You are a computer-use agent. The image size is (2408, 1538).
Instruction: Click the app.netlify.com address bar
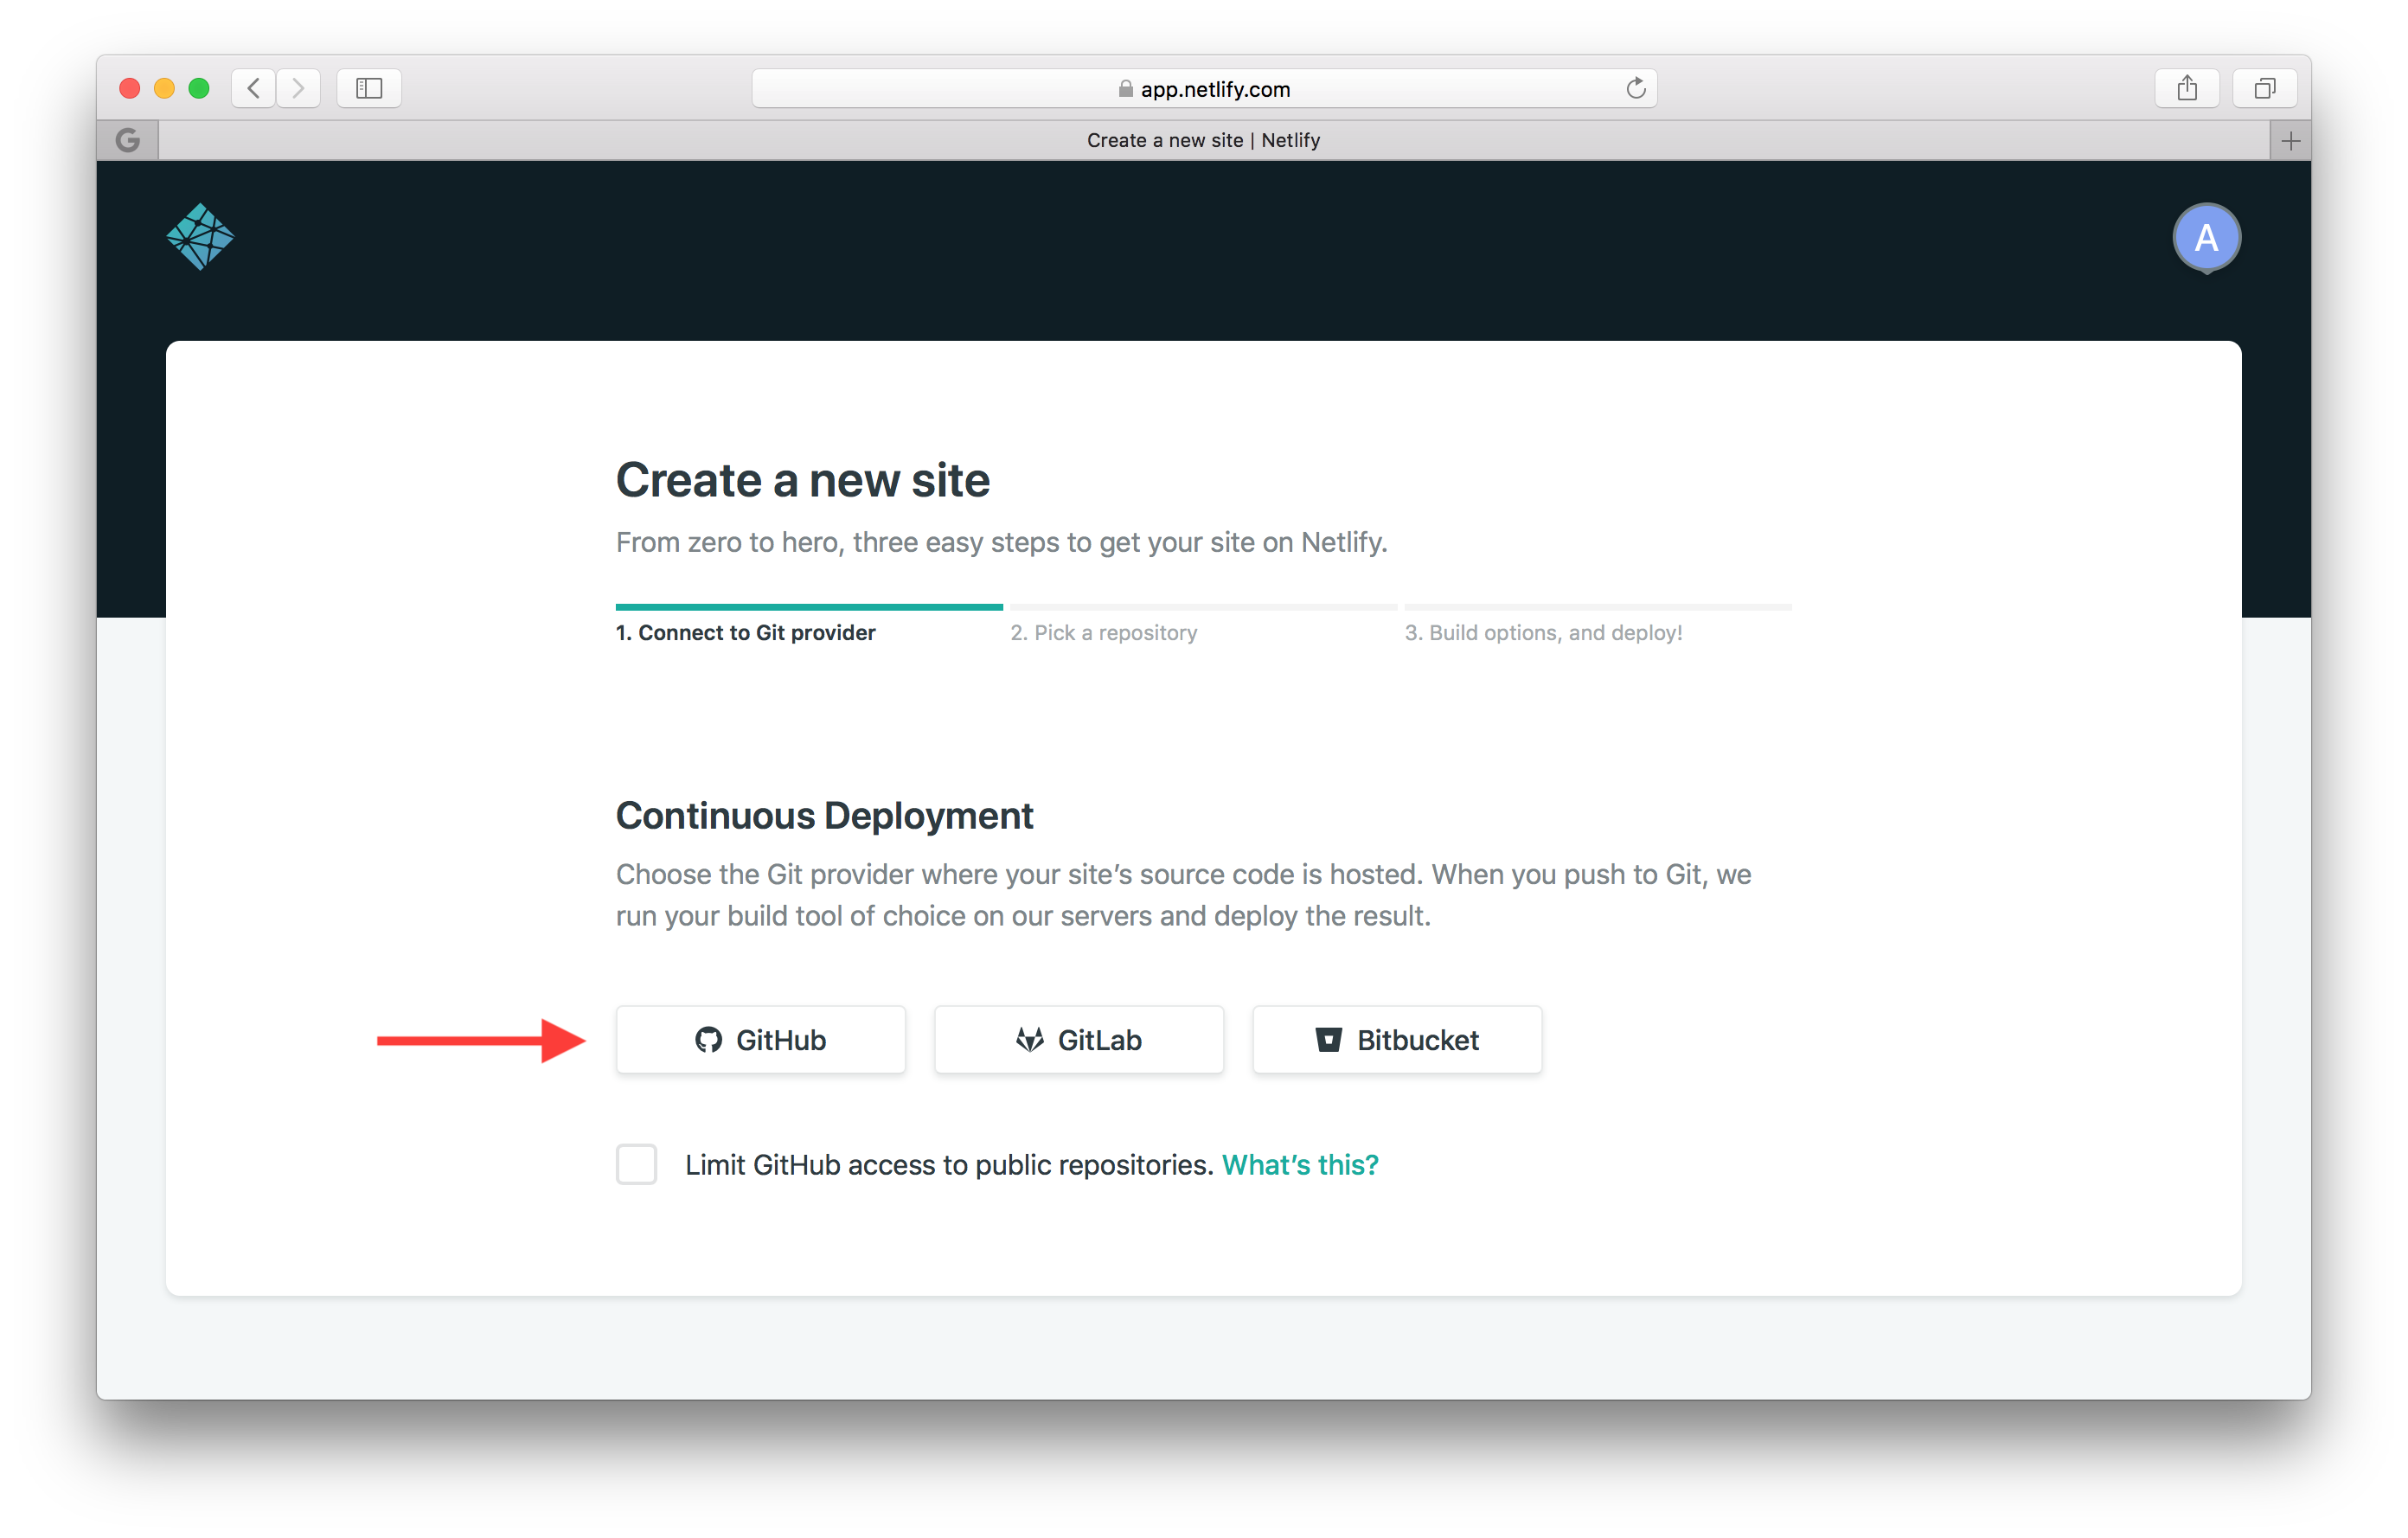(1204, 89)
